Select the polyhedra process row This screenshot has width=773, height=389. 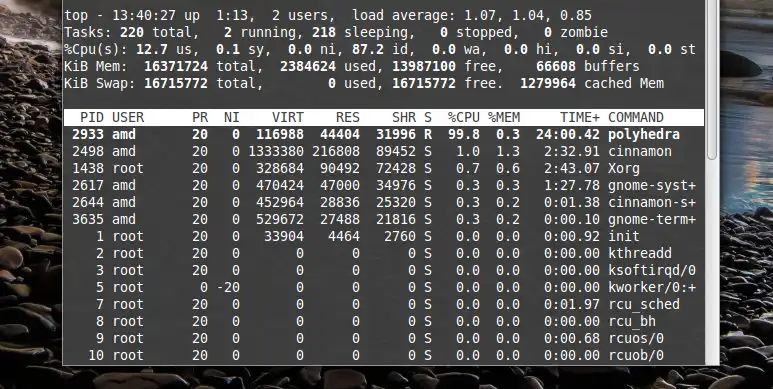click(x=384, y=134)
